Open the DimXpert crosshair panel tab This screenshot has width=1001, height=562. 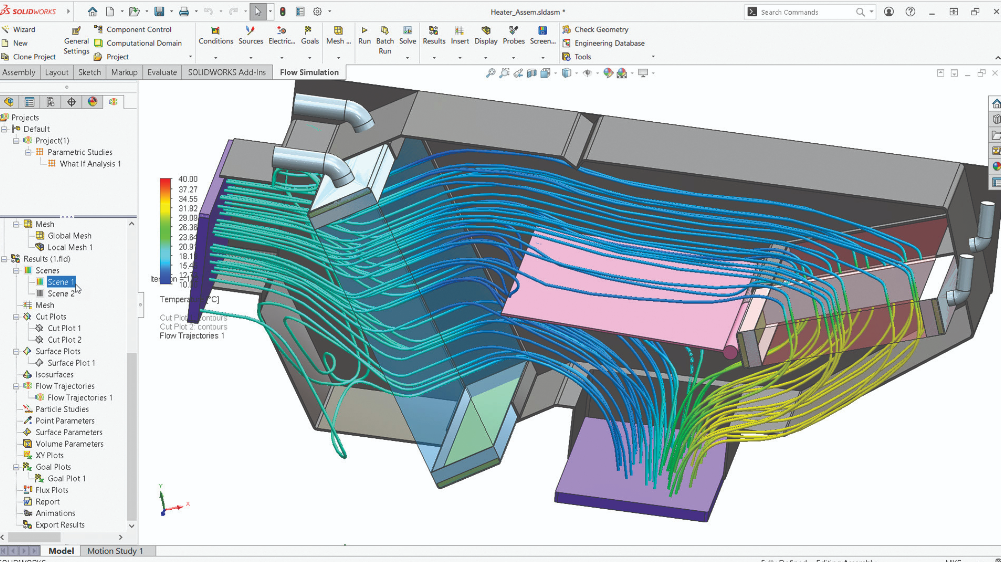pyautogui.click(x=72, y=102)
